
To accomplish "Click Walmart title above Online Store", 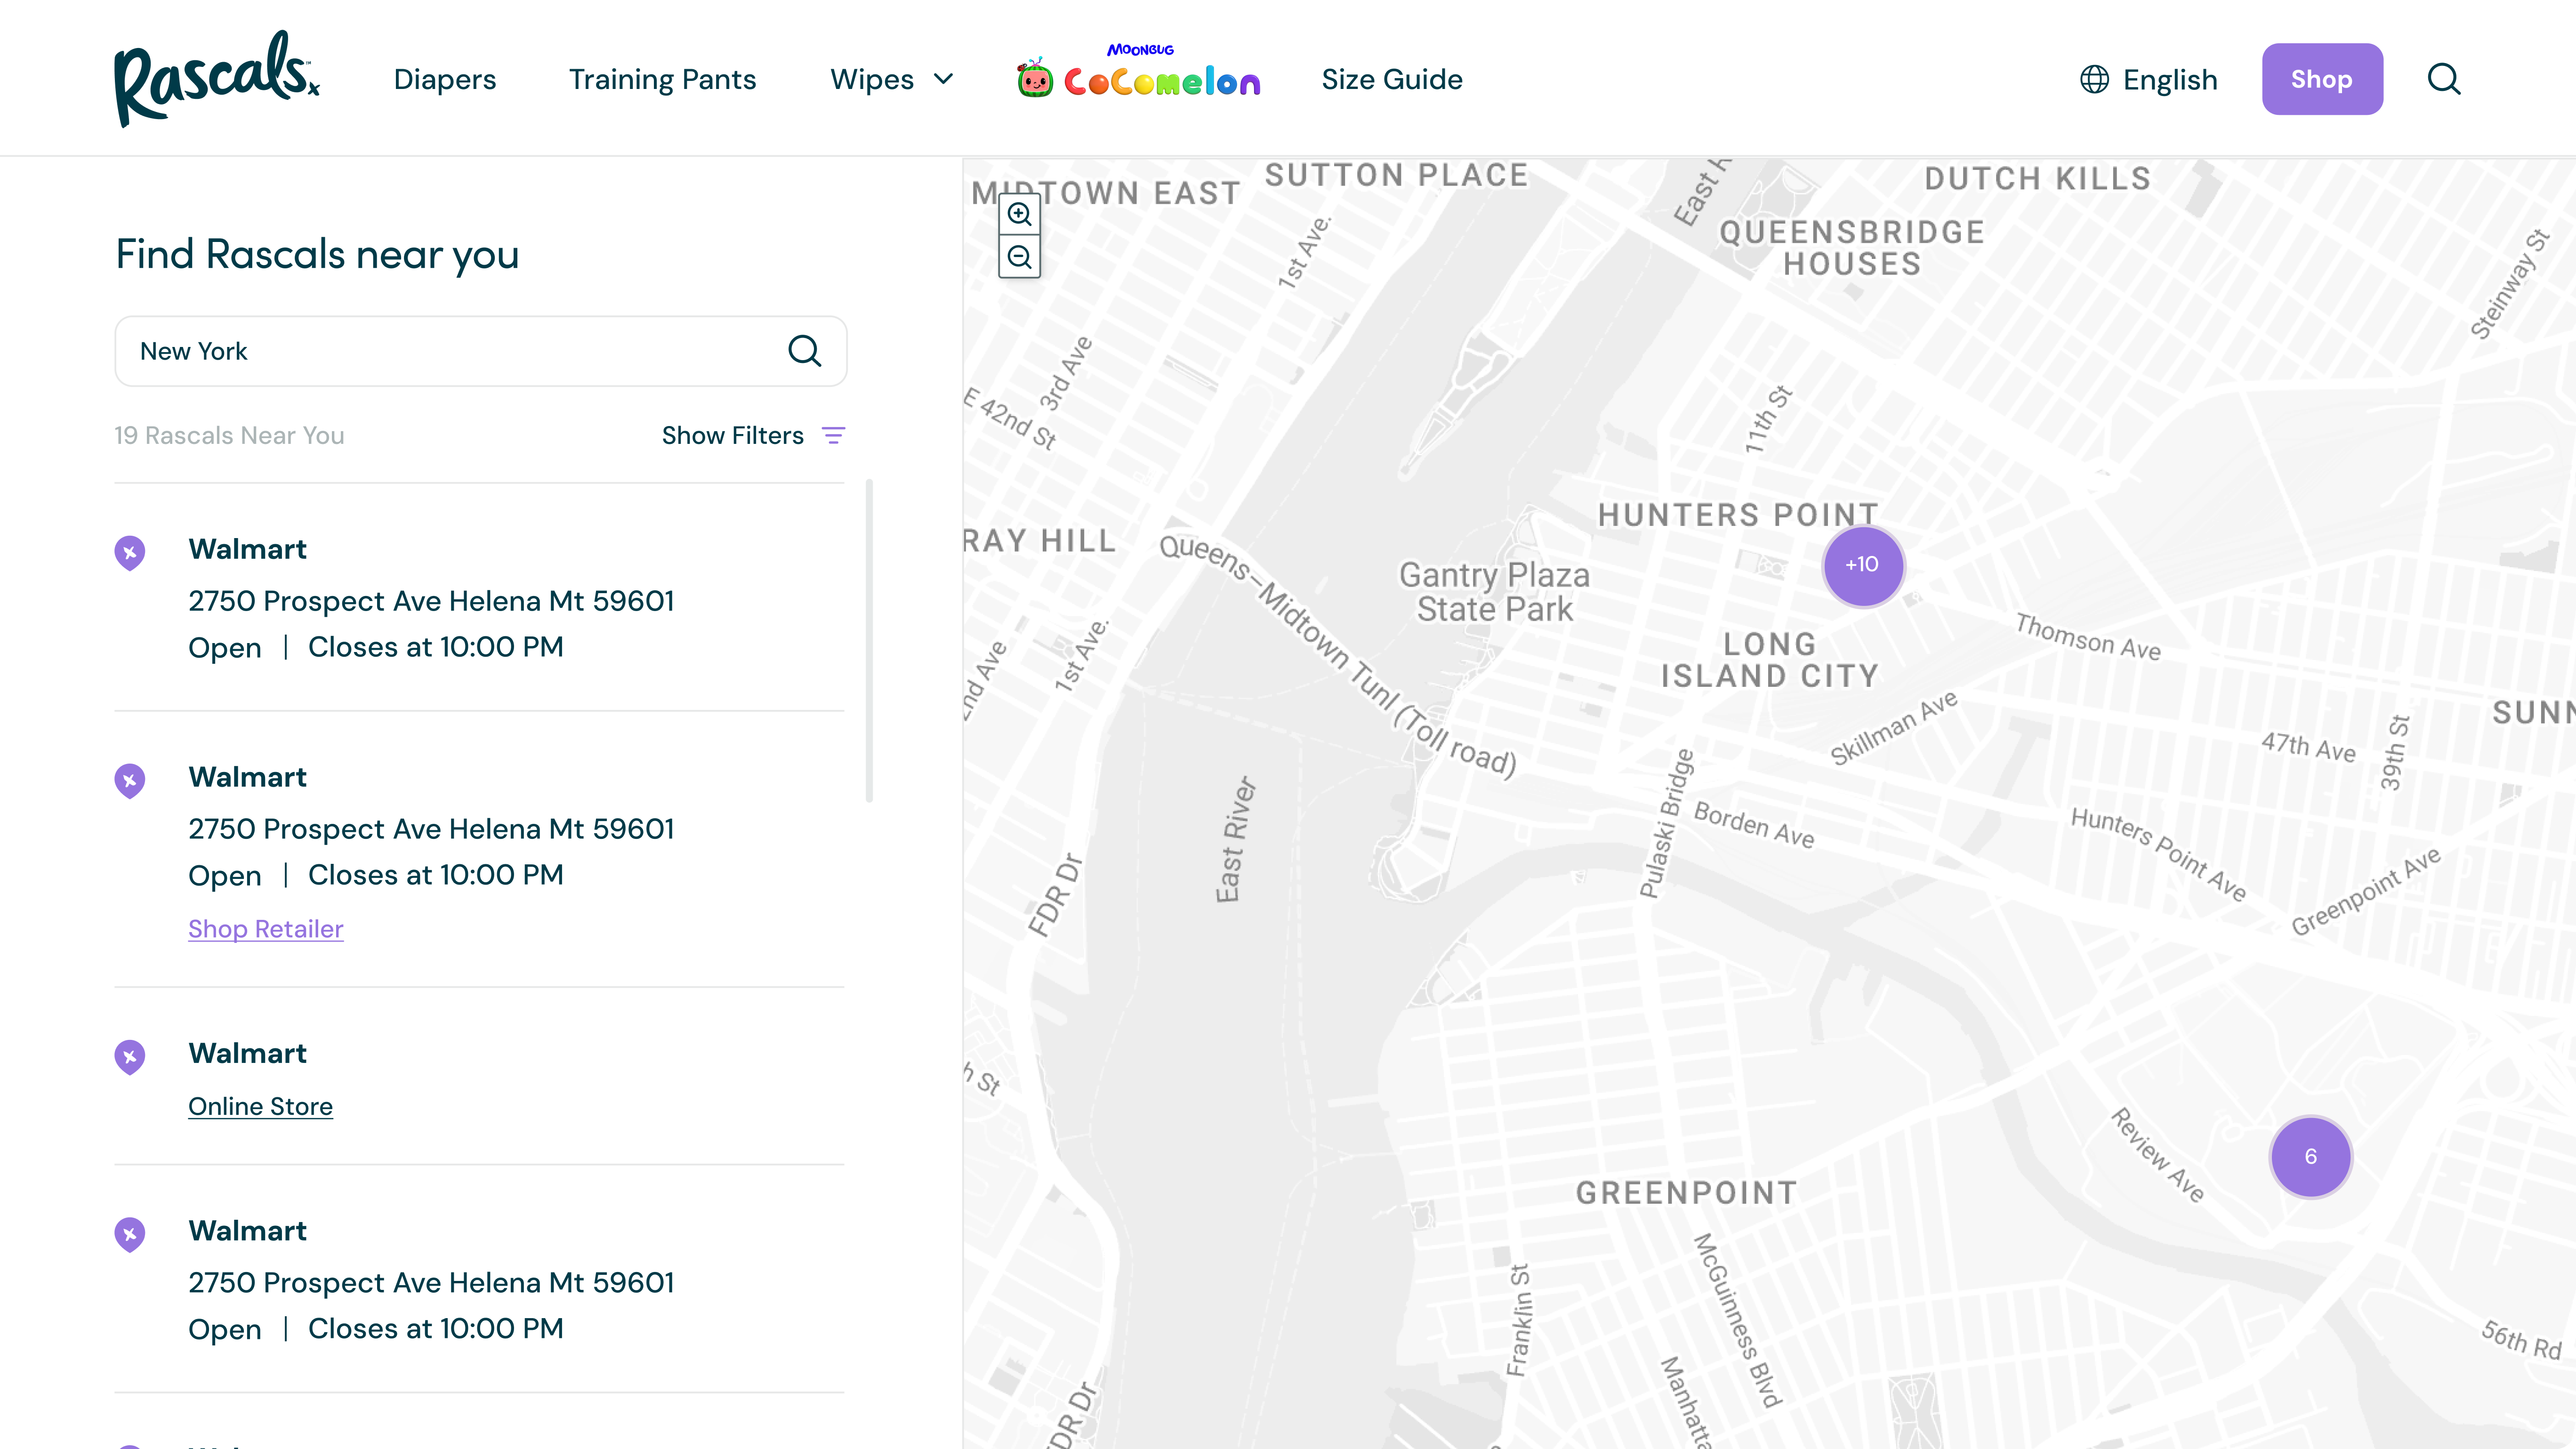I will point(247,1053).
